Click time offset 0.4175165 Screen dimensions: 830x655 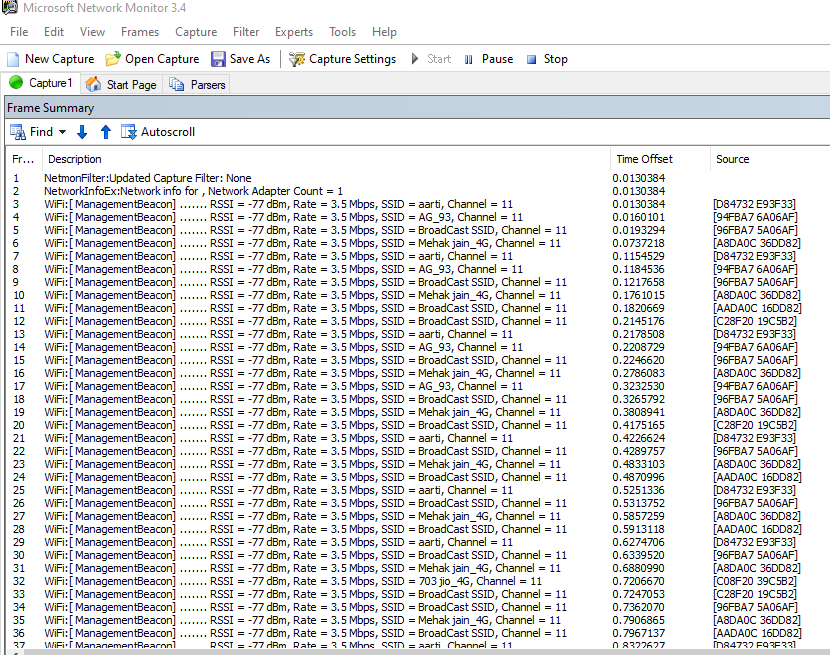pos(638,425)
